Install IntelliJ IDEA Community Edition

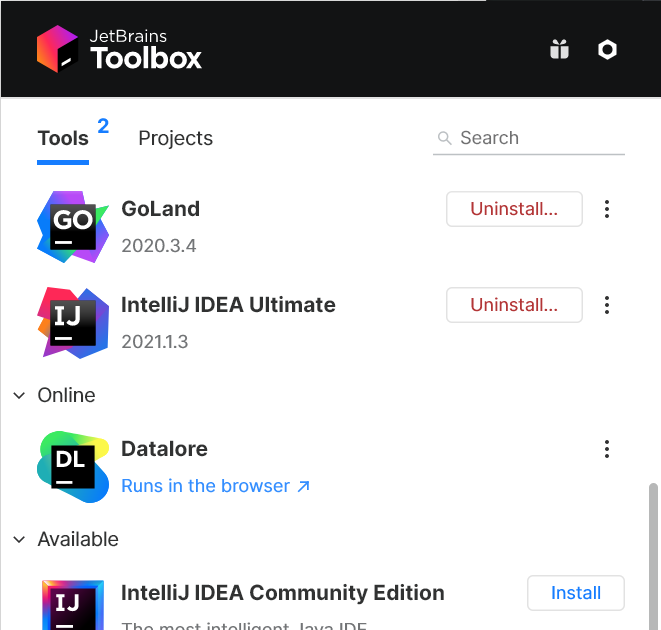click(576, 593)
